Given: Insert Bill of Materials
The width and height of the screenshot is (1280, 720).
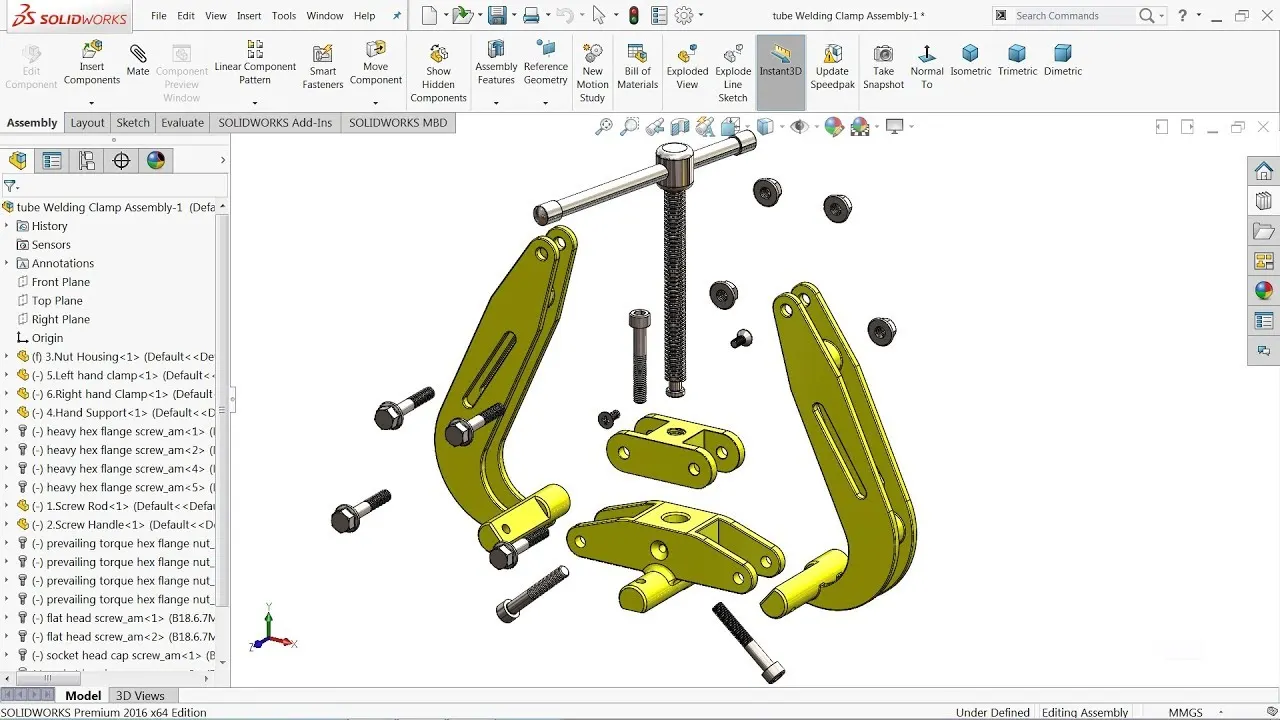Looking at the screenshot, I should coord(637,67).
